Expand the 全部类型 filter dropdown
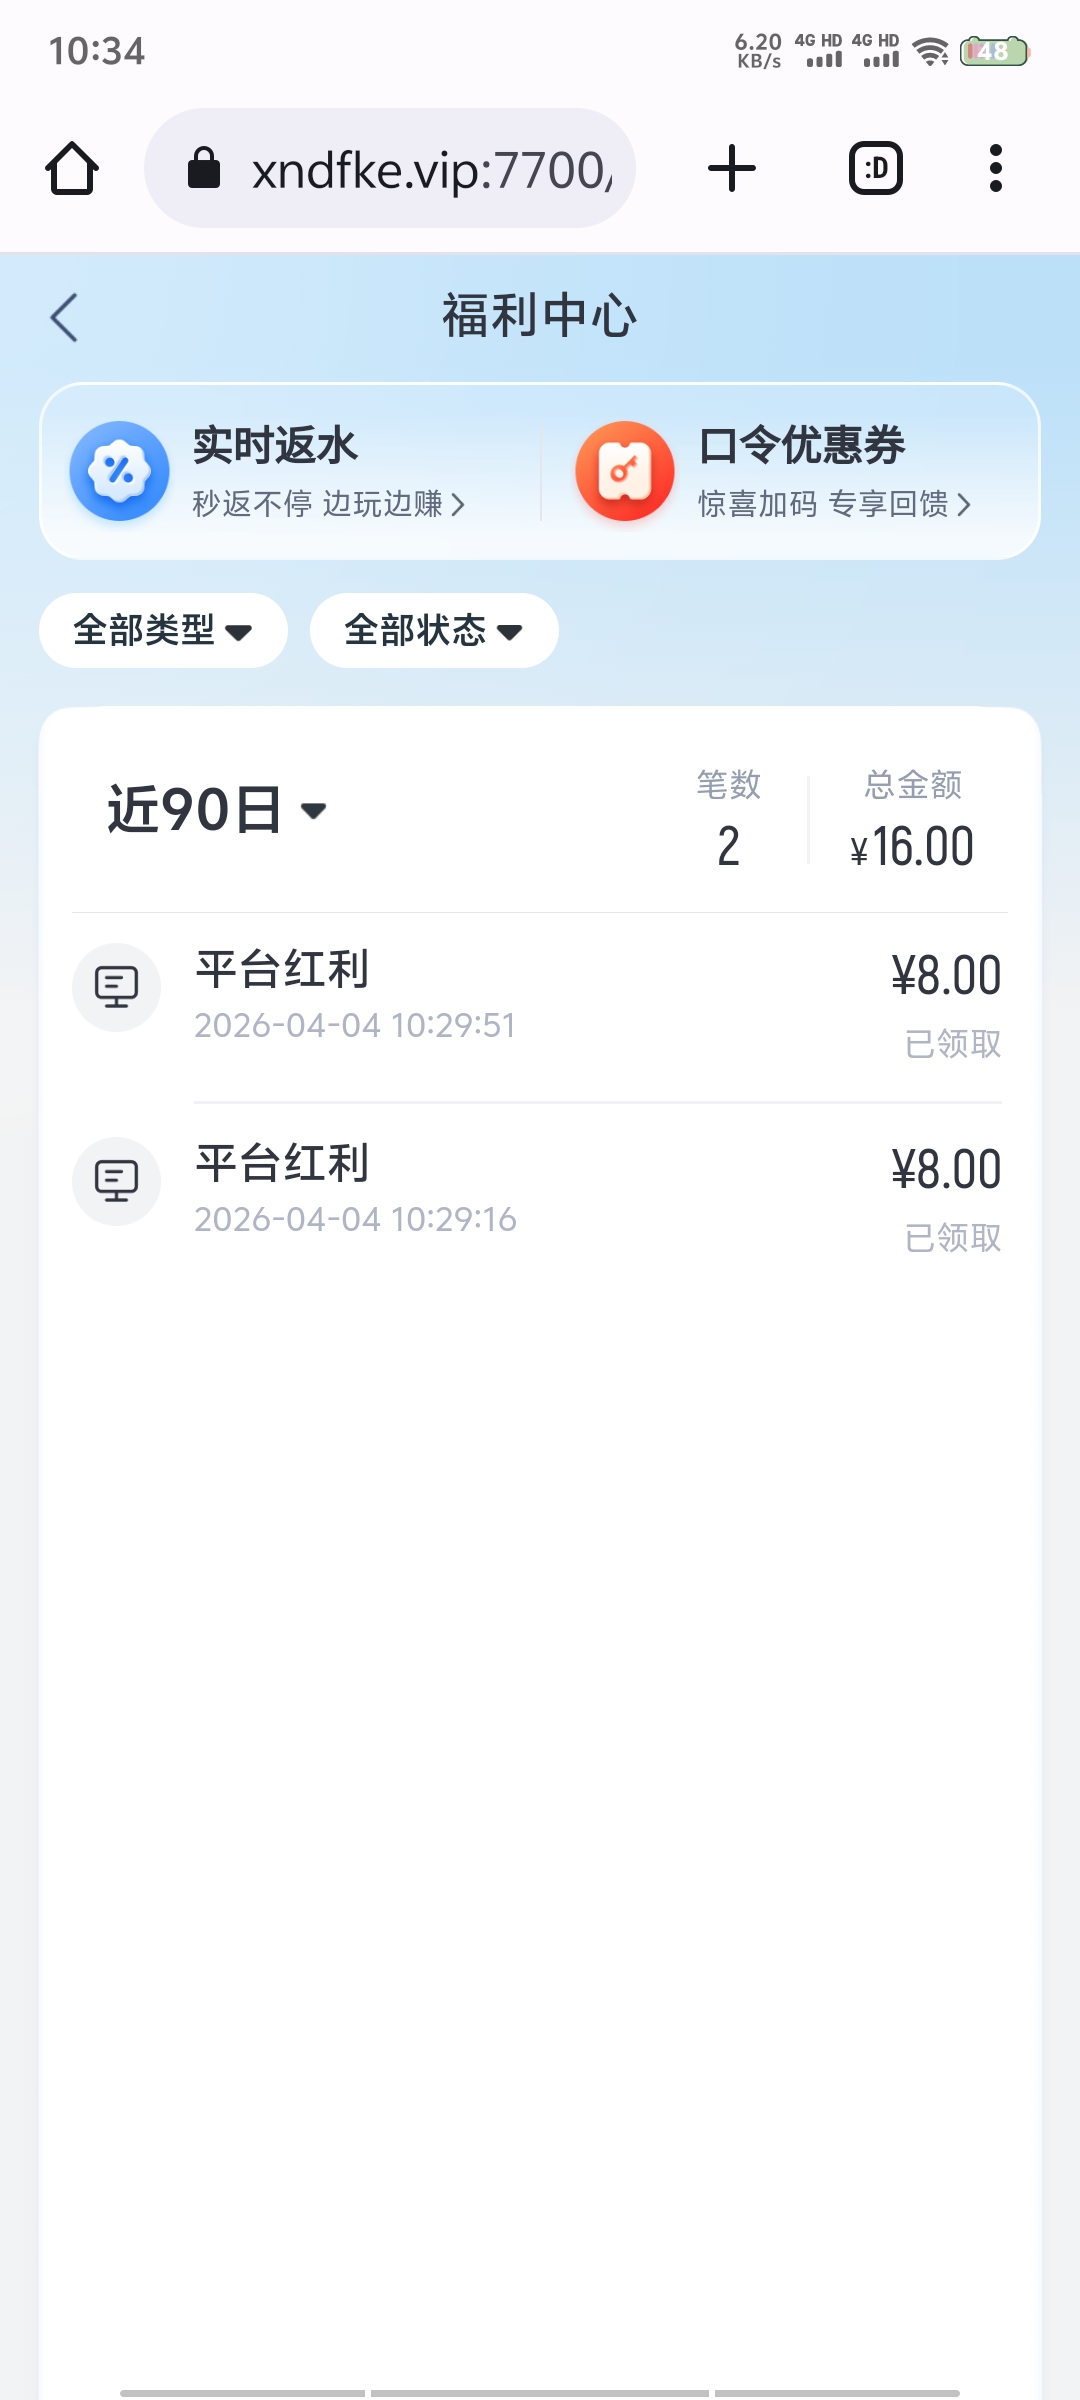 163,631
